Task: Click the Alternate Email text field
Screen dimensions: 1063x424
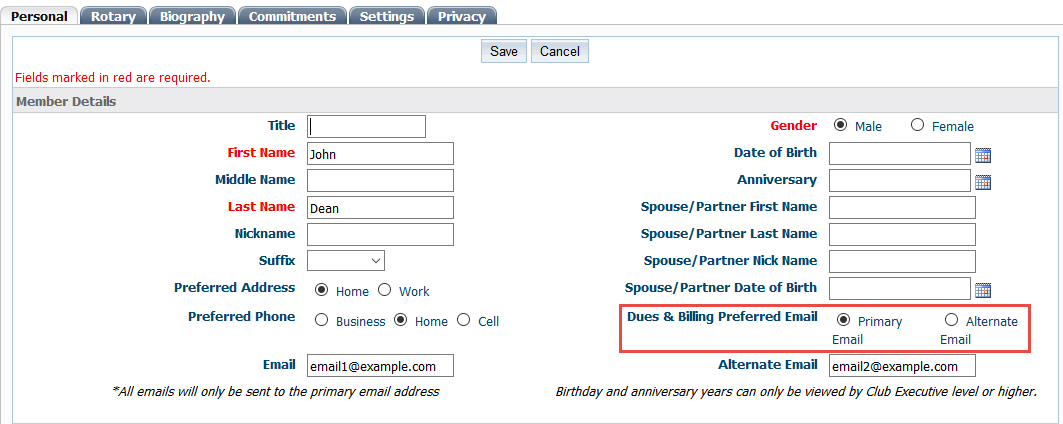Action: [902, 366]
